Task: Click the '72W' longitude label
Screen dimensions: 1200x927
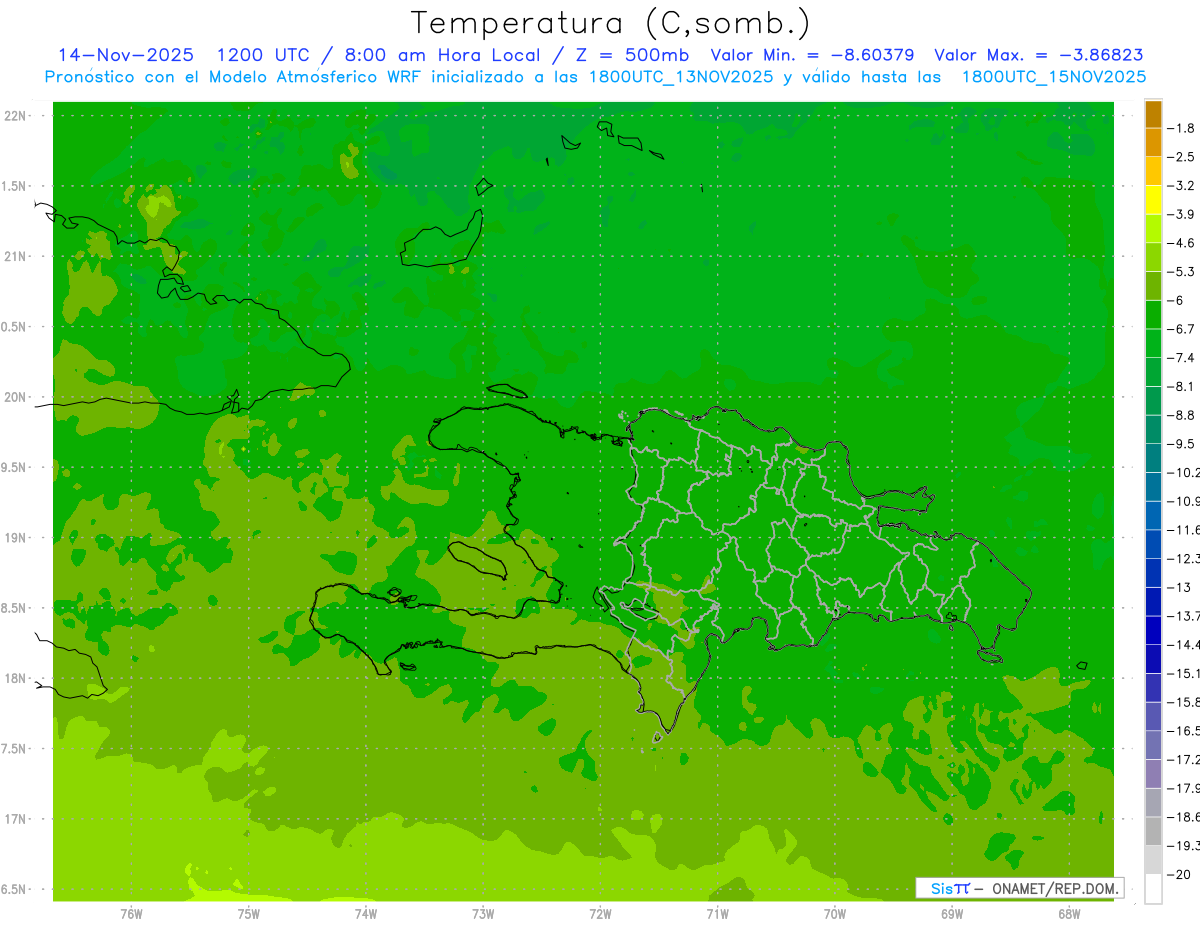Action: coord(600,914)
